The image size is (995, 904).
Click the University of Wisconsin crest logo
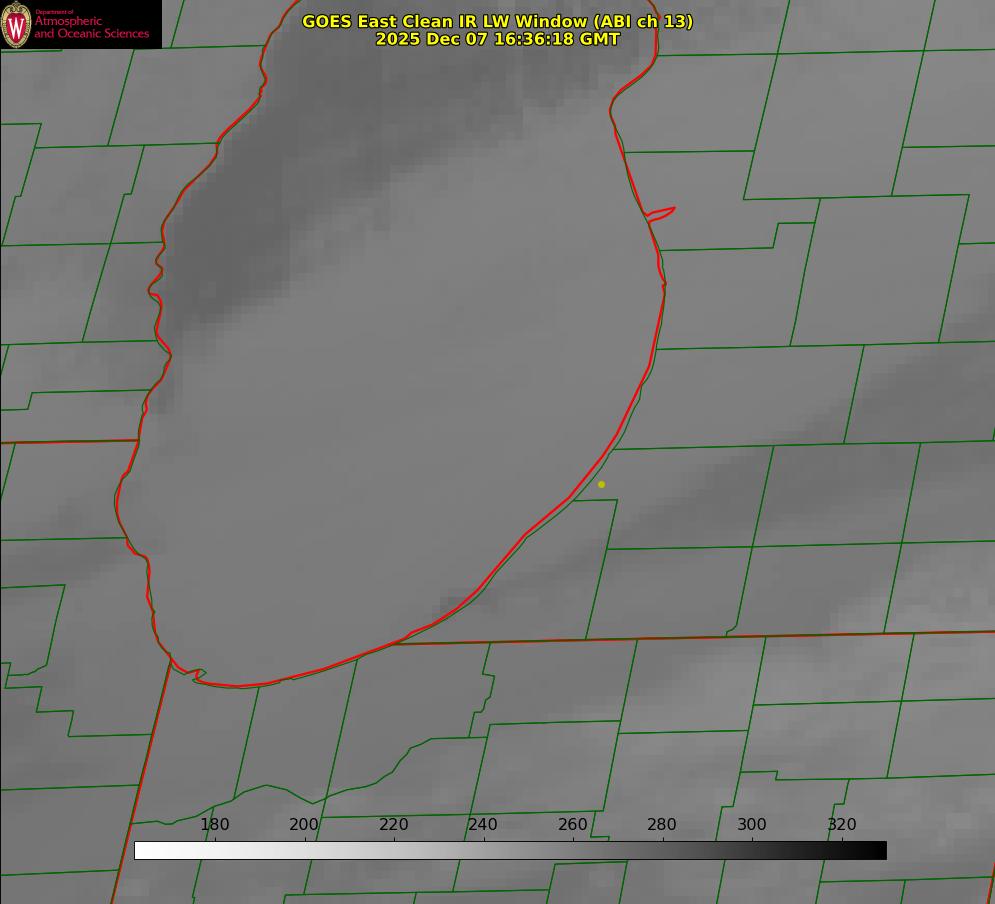tap(16, 24)
